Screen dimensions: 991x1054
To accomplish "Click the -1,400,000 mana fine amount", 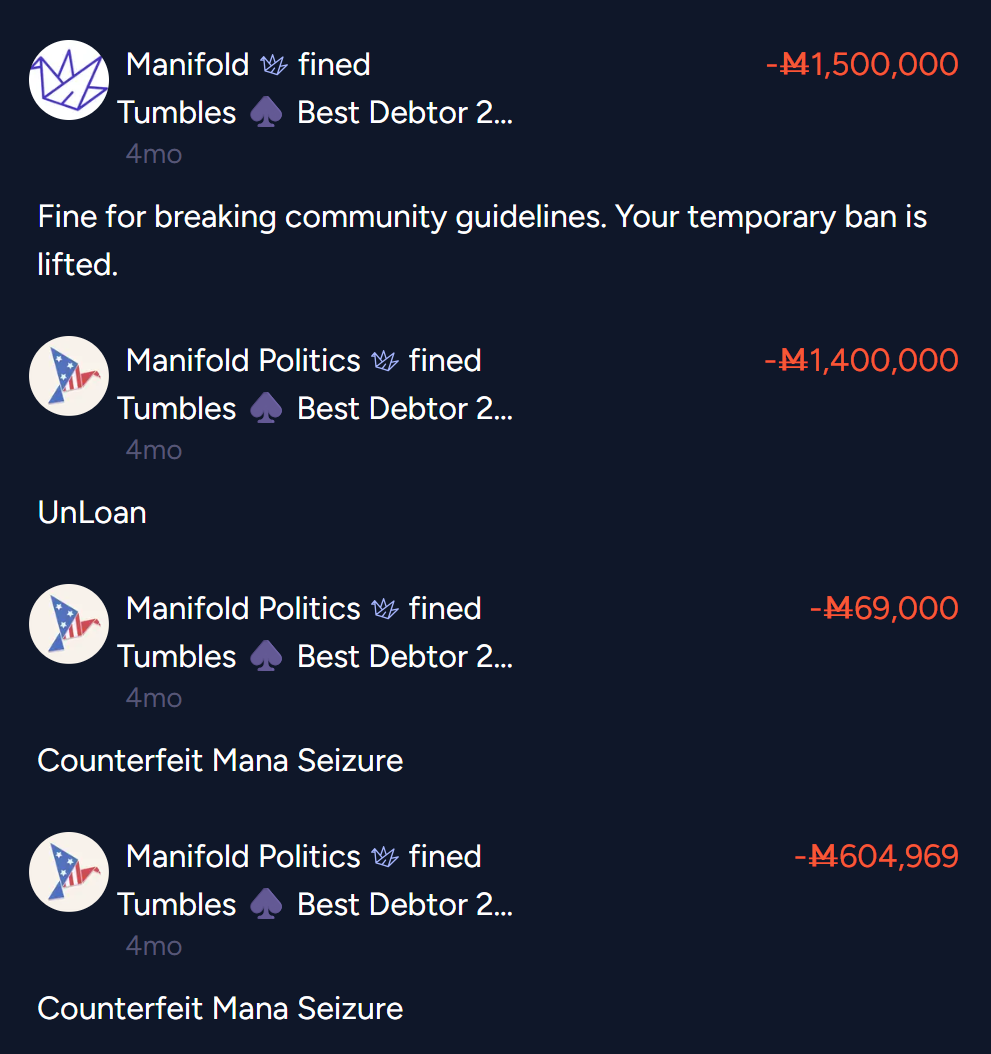I will click(x=862, y=360).
